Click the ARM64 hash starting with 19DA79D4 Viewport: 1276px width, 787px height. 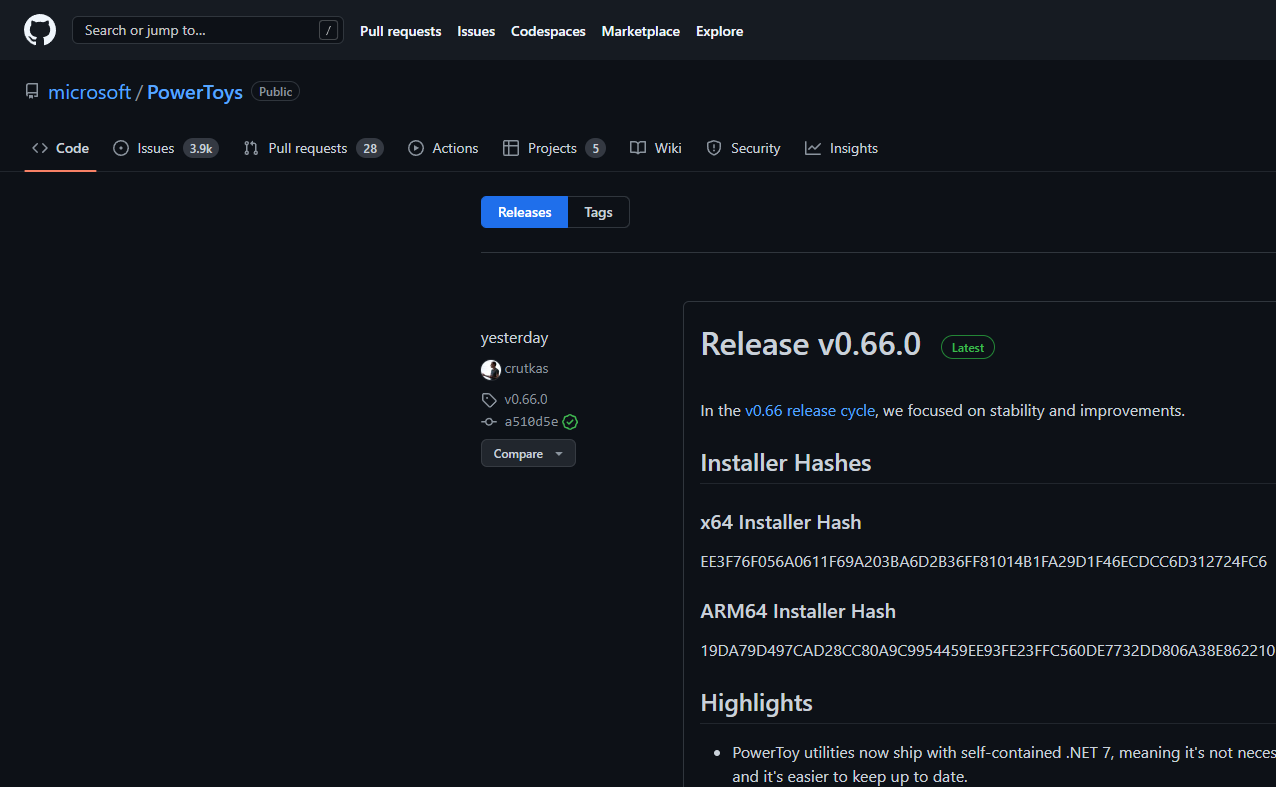click(x=988, y=650)
